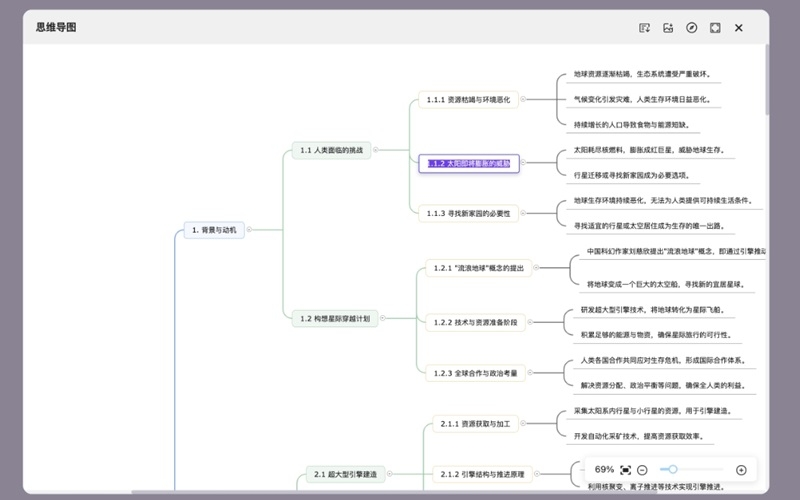Collapse the 1.2.3 全球合作与政治考量 toggle
800x500 pixels.
530,373
